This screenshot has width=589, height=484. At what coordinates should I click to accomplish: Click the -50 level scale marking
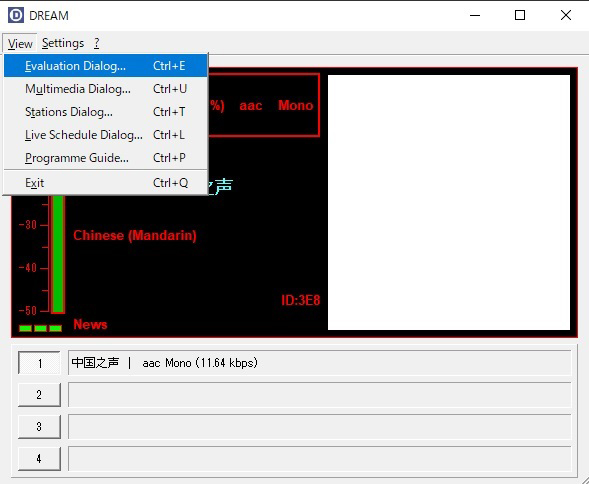click(x=28, y=311)
